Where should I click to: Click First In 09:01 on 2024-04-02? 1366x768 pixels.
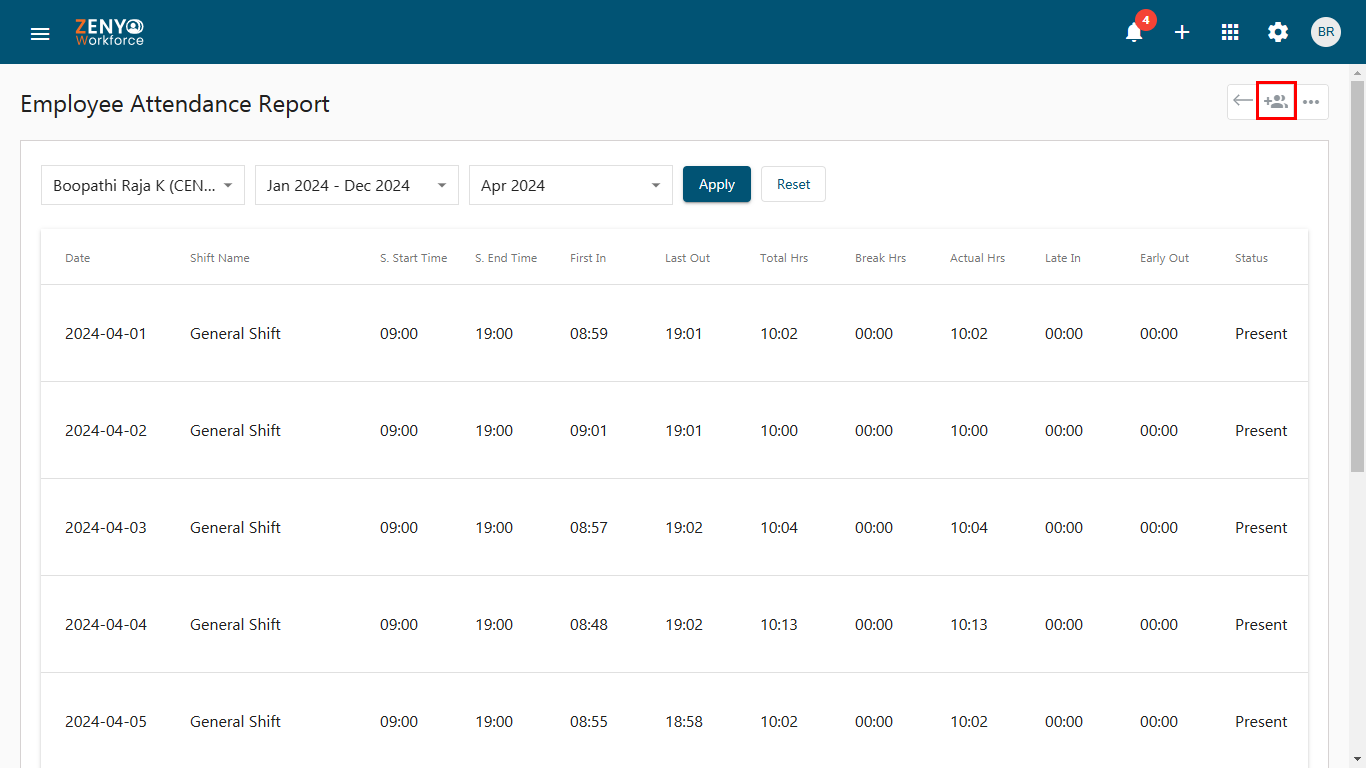(589, 431)
